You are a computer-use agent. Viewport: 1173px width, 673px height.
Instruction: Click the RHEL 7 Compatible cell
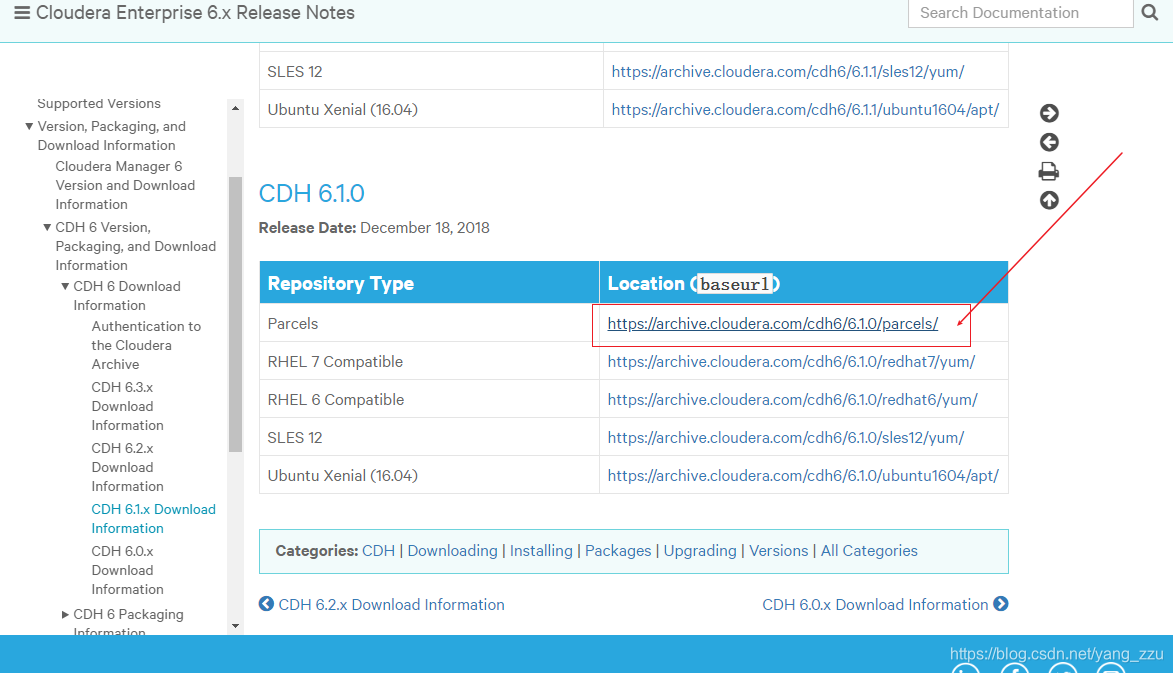(429, 361)
